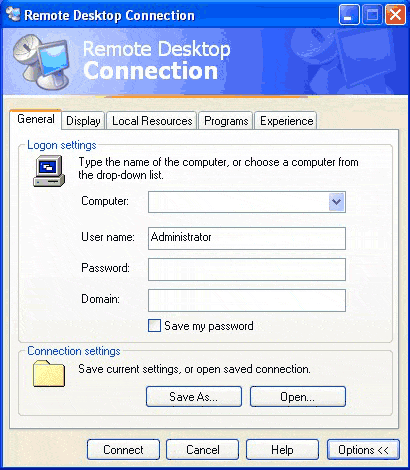Click into the Domain field

click(x=247, y=300)
